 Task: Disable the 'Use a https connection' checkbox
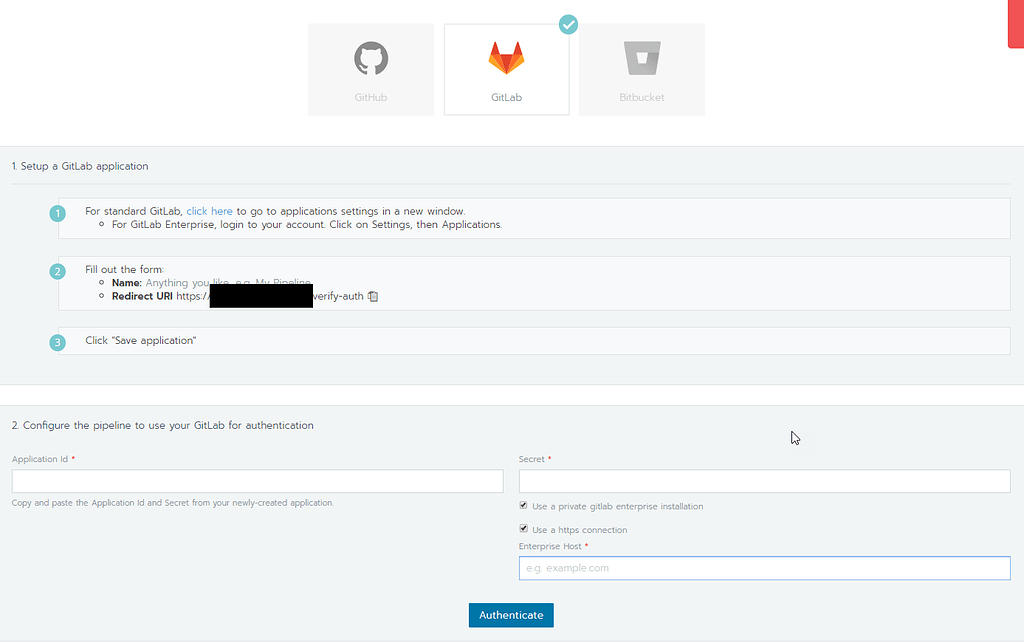[523, 527]
